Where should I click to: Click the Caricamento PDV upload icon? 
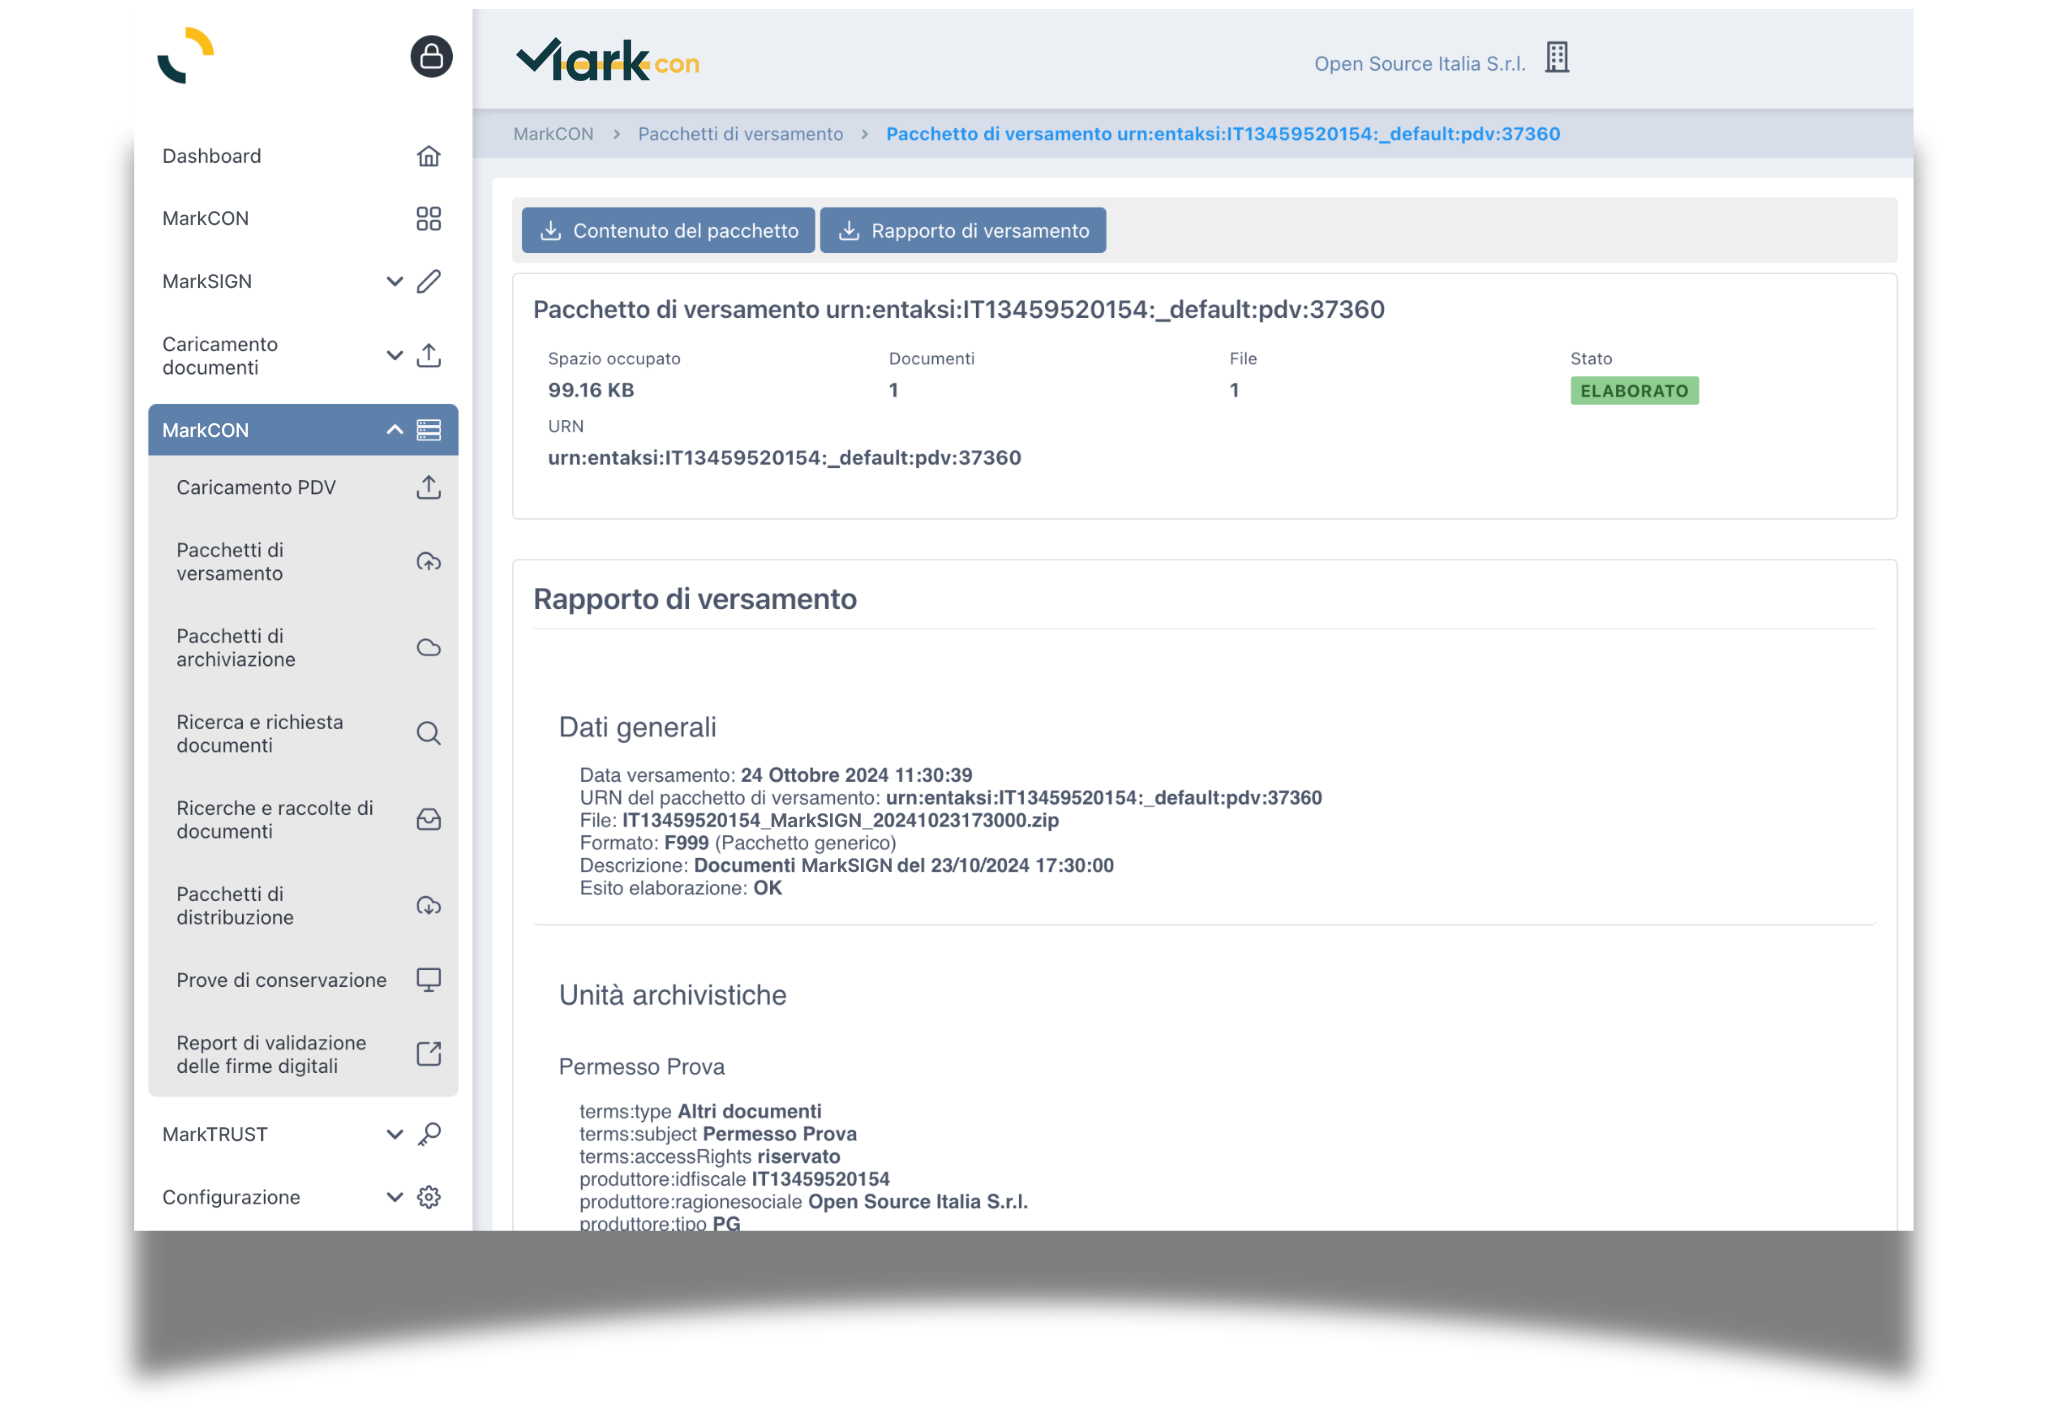pos(429,487)
